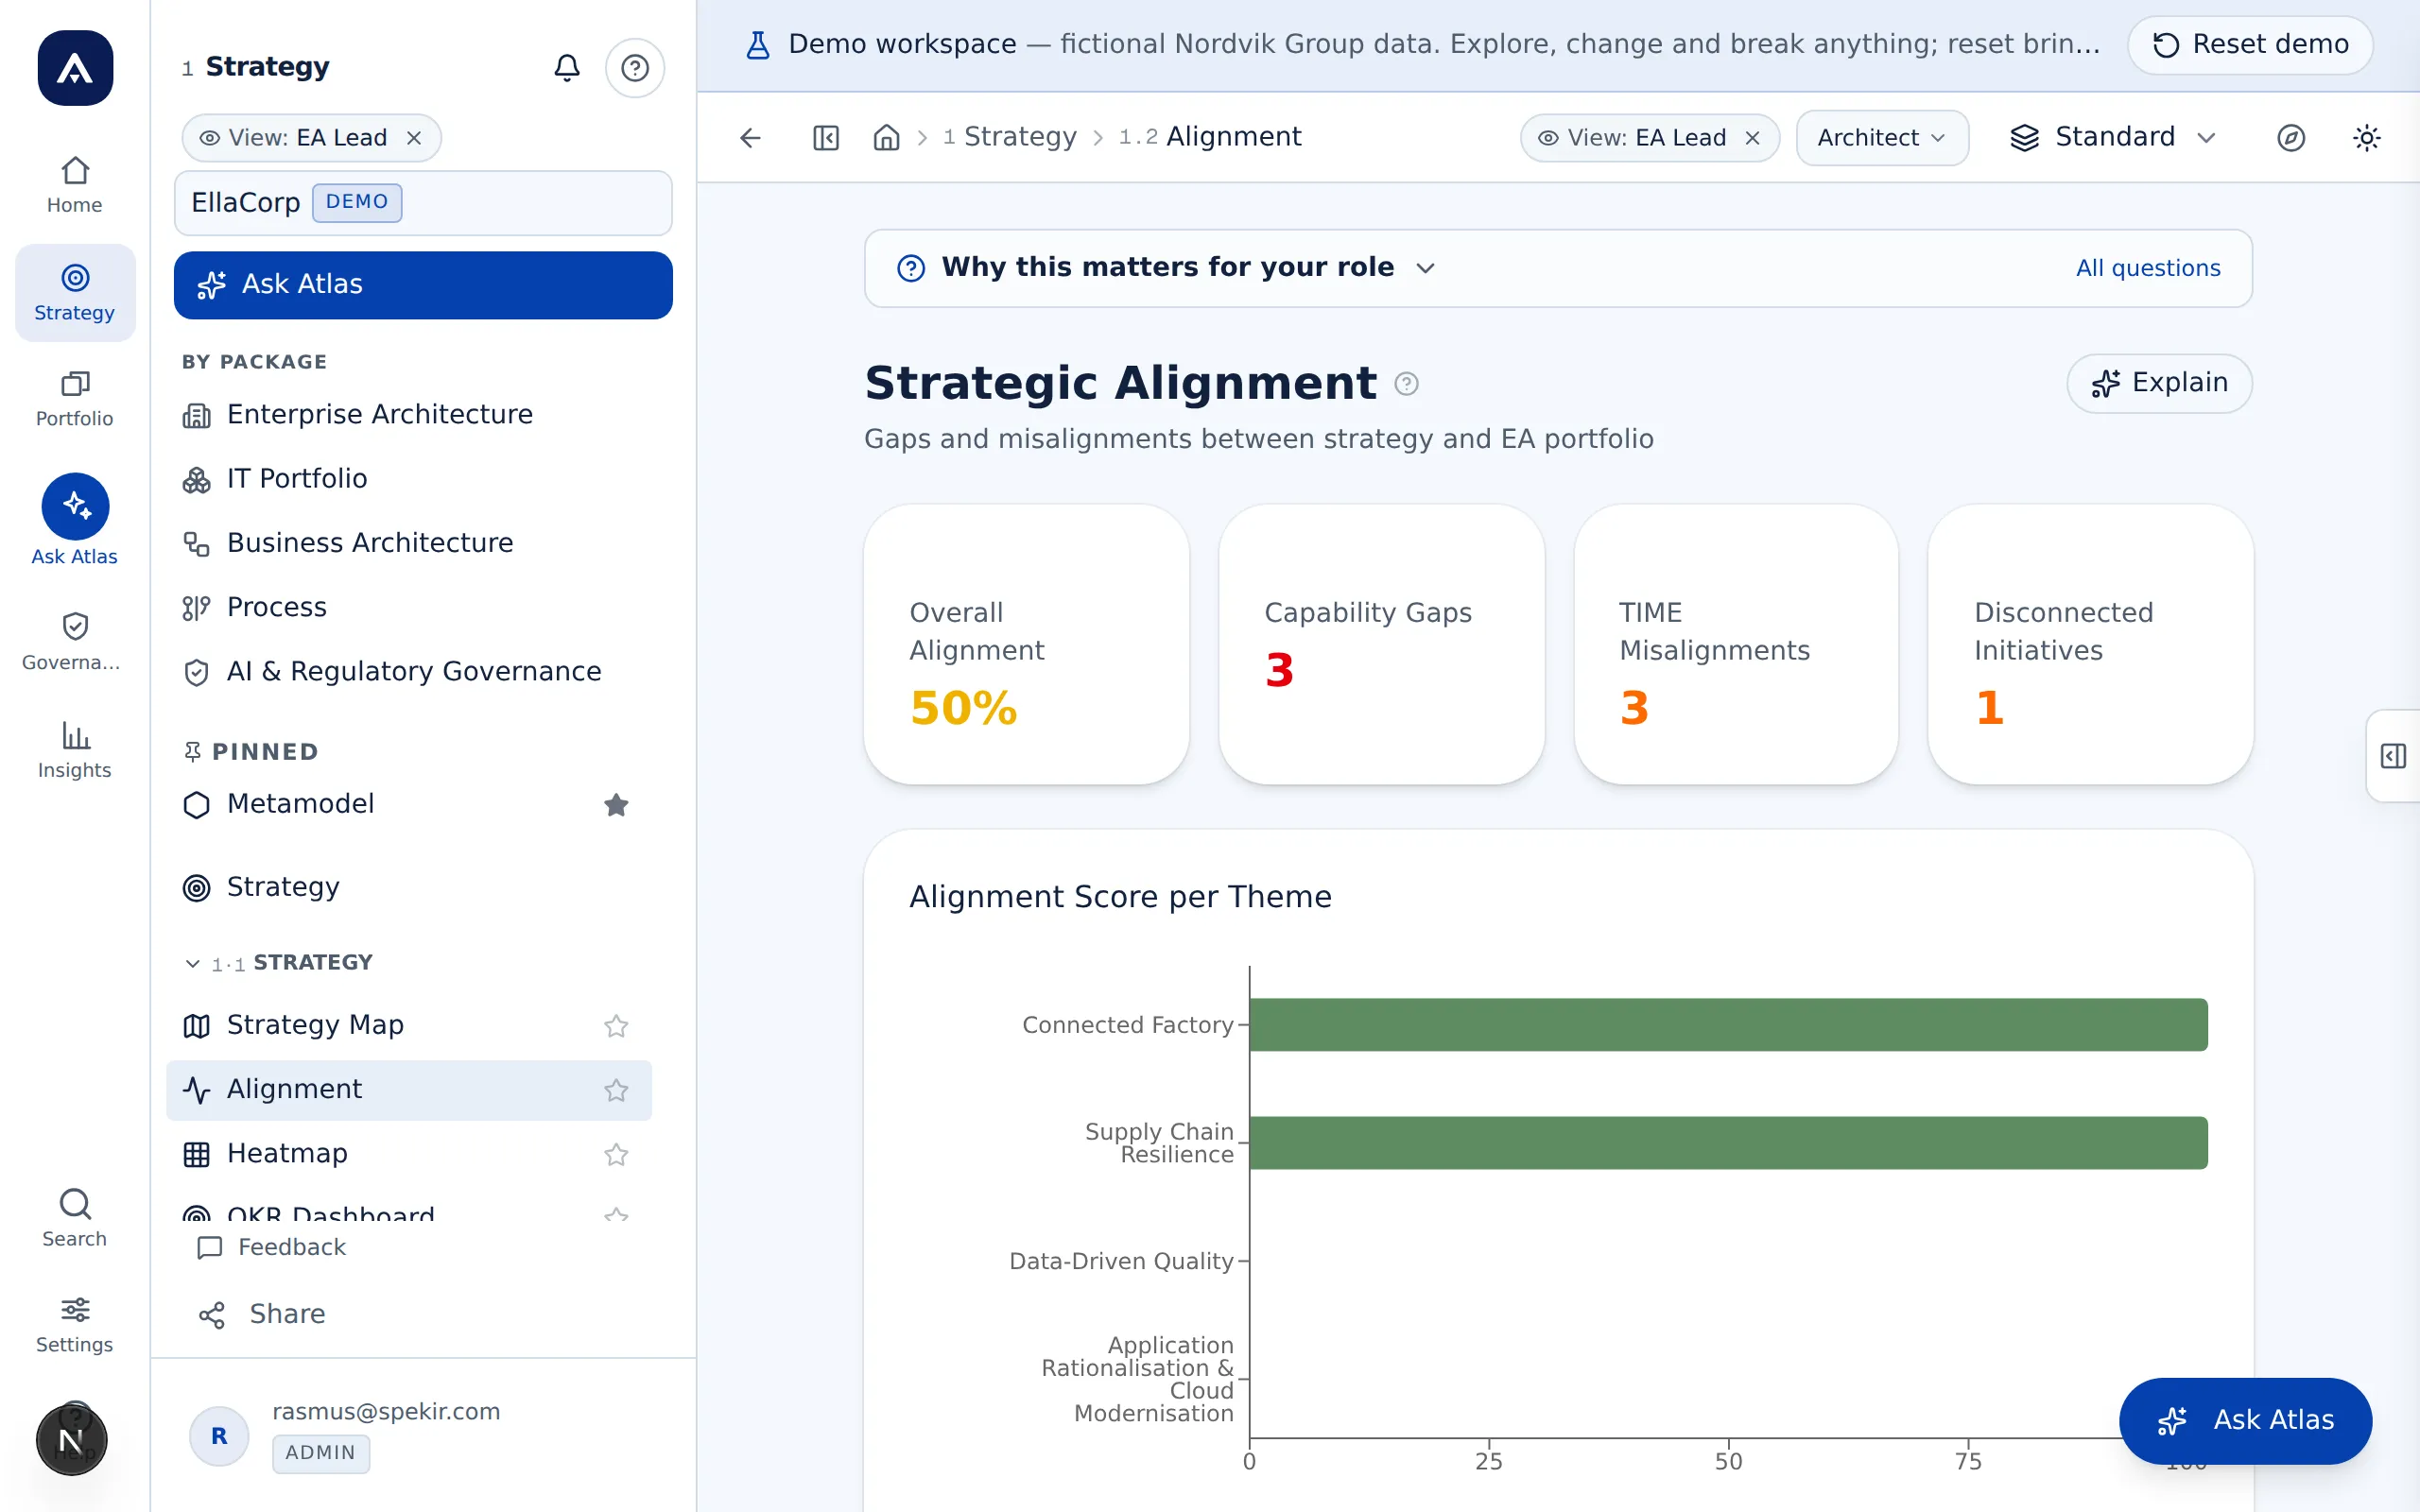Switch theme with the sun icon

(x=2367, y=137)
